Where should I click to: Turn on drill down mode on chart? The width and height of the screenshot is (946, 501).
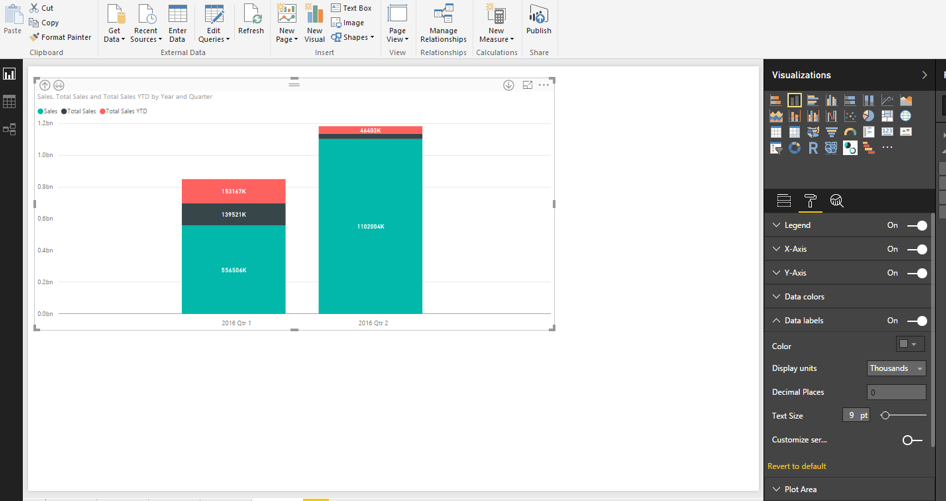click(509, 85)
